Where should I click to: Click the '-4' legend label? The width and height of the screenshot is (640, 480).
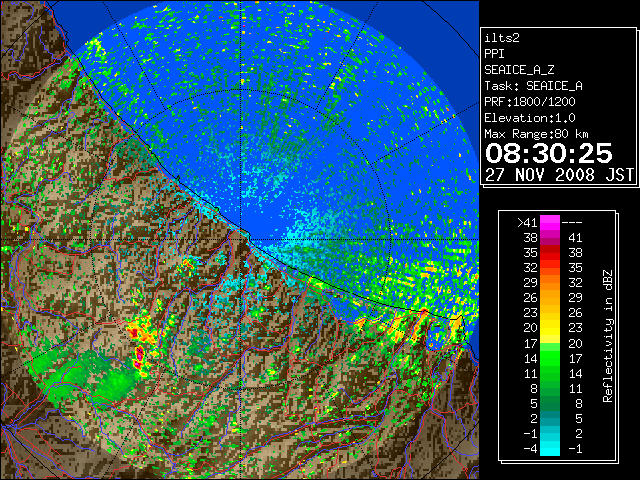click(x=530, y=449)
